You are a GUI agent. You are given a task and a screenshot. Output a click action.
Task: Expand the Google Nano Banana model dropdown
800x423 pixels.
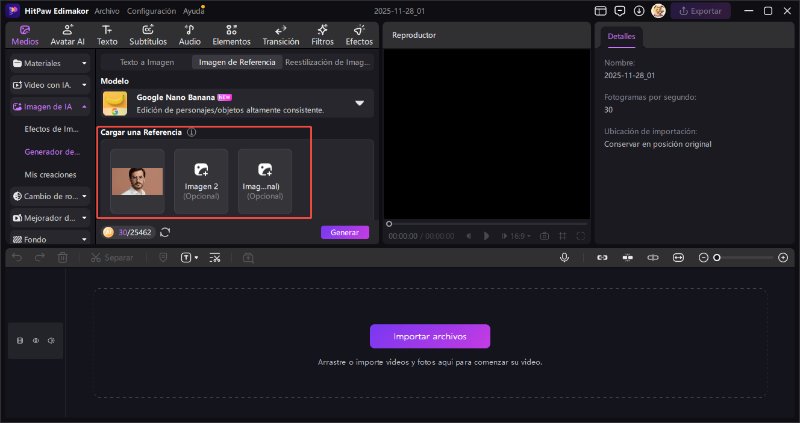click(359, 103)
